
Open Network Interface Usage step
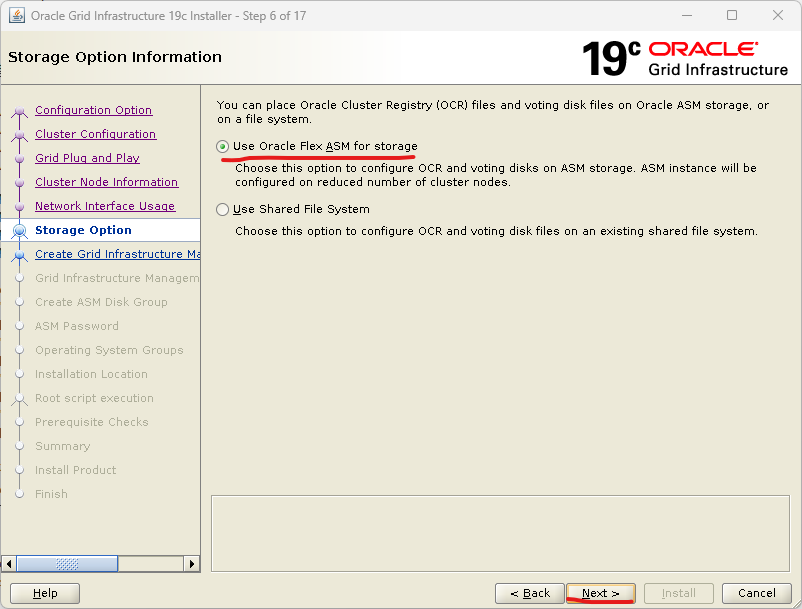pos(105,206)
